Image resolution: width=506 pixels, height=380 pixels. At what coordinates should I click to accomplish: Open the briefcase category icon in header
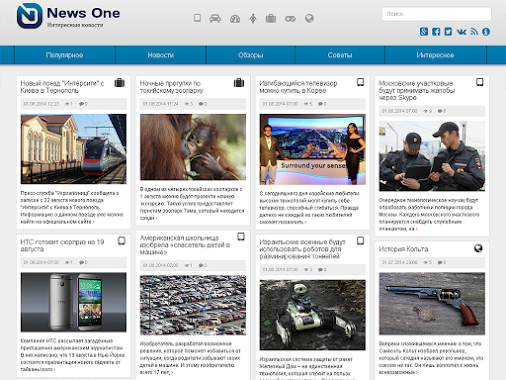[x=271, y=18]
